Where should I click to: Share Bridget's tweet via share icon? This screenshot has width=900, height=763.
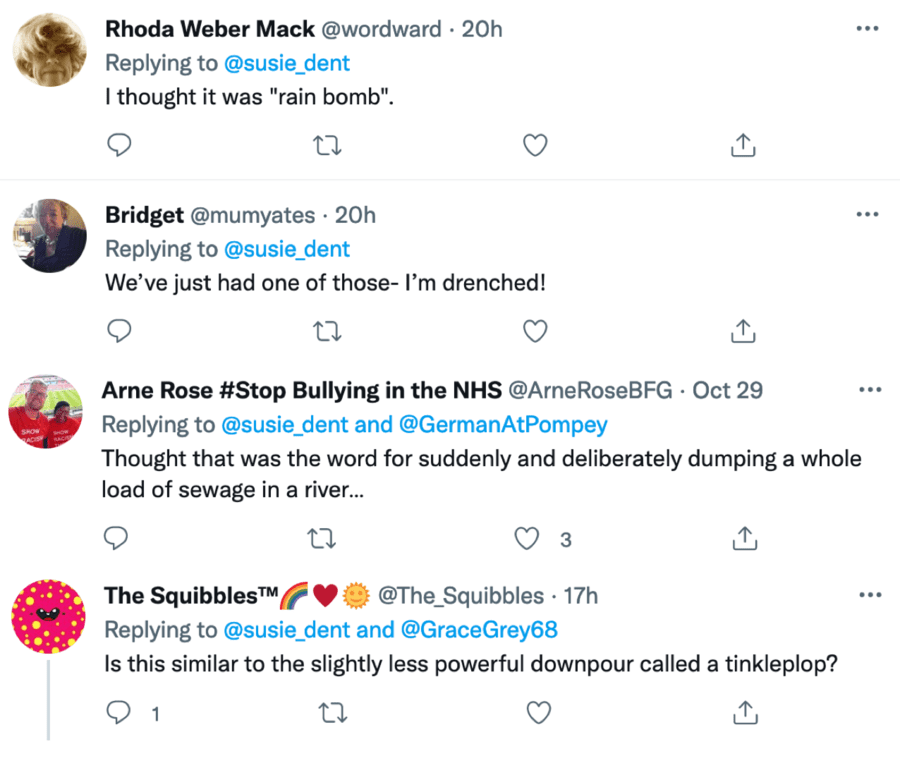click(x=742, y=329)
